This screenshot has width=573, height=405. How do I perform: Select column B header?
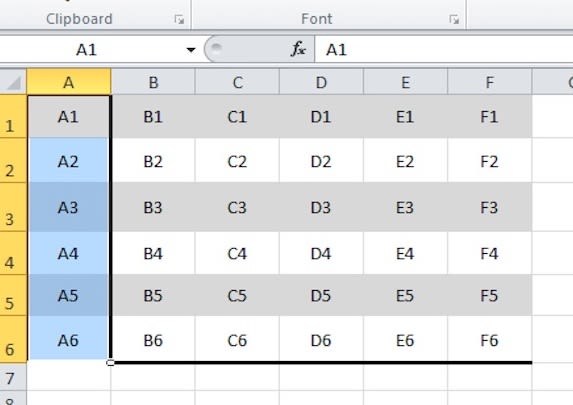click(x=153, y=83)
